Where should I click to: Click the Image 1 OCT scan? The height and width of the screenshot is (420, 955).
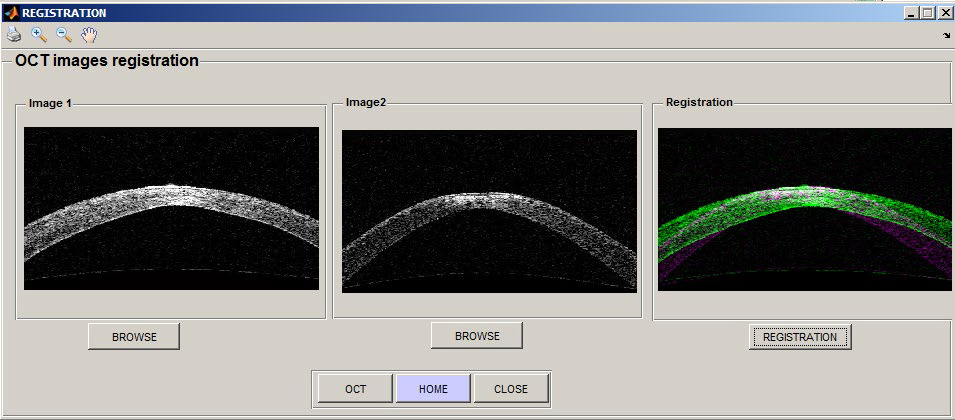coord(171,208)
